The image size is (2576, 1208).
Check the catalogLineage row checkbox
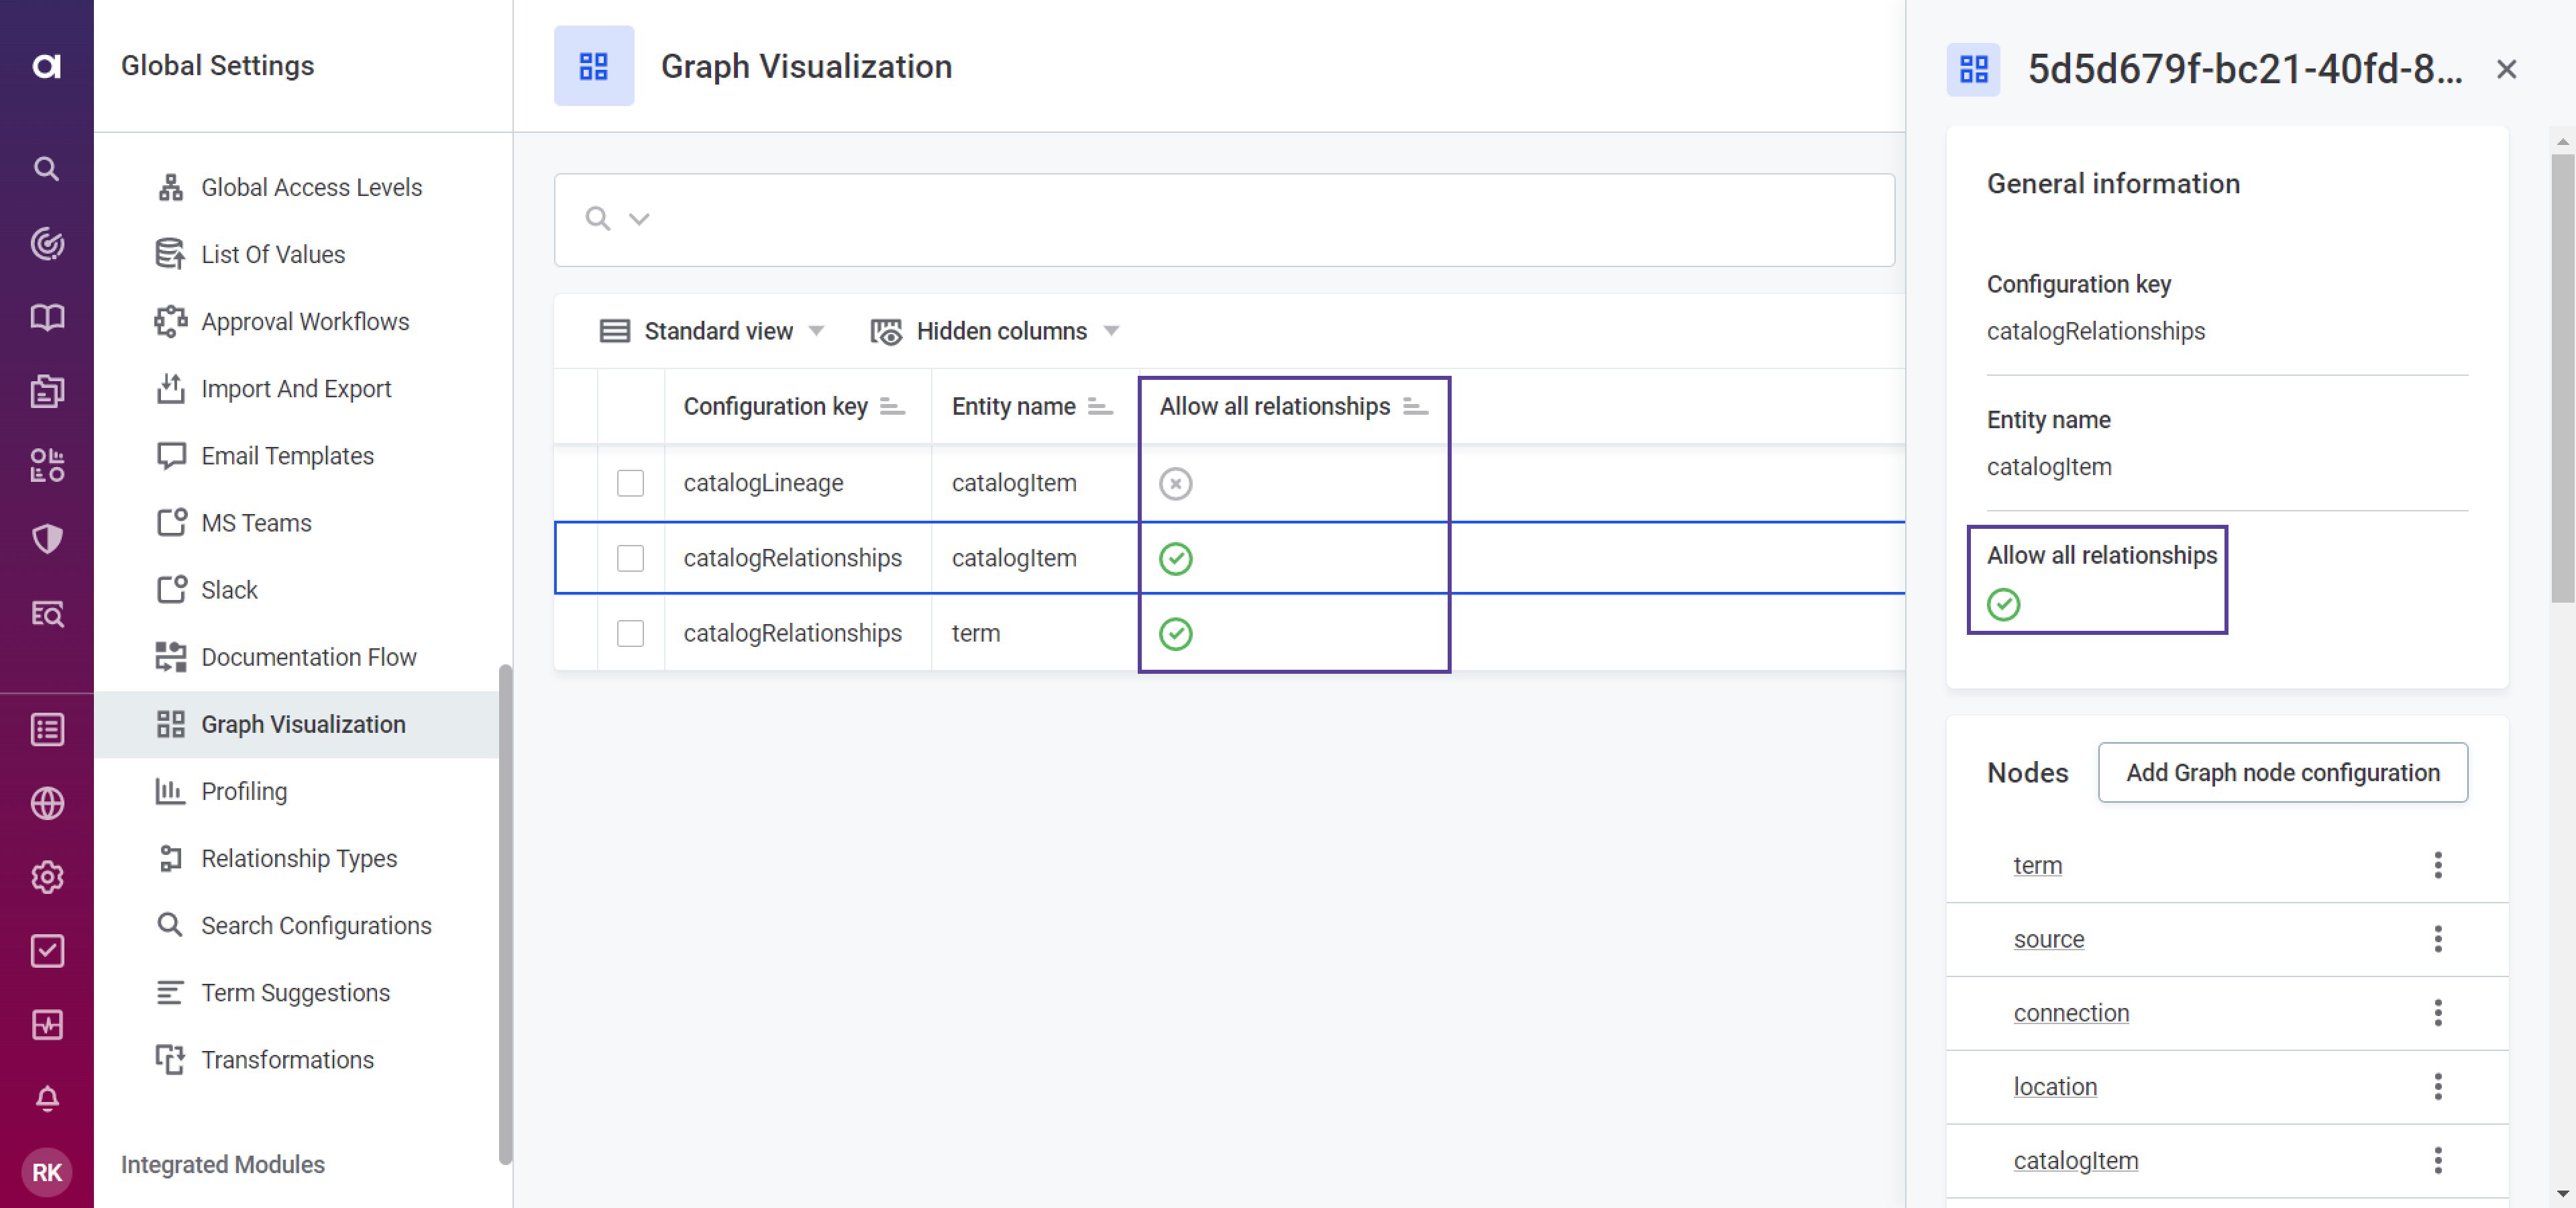630,483
